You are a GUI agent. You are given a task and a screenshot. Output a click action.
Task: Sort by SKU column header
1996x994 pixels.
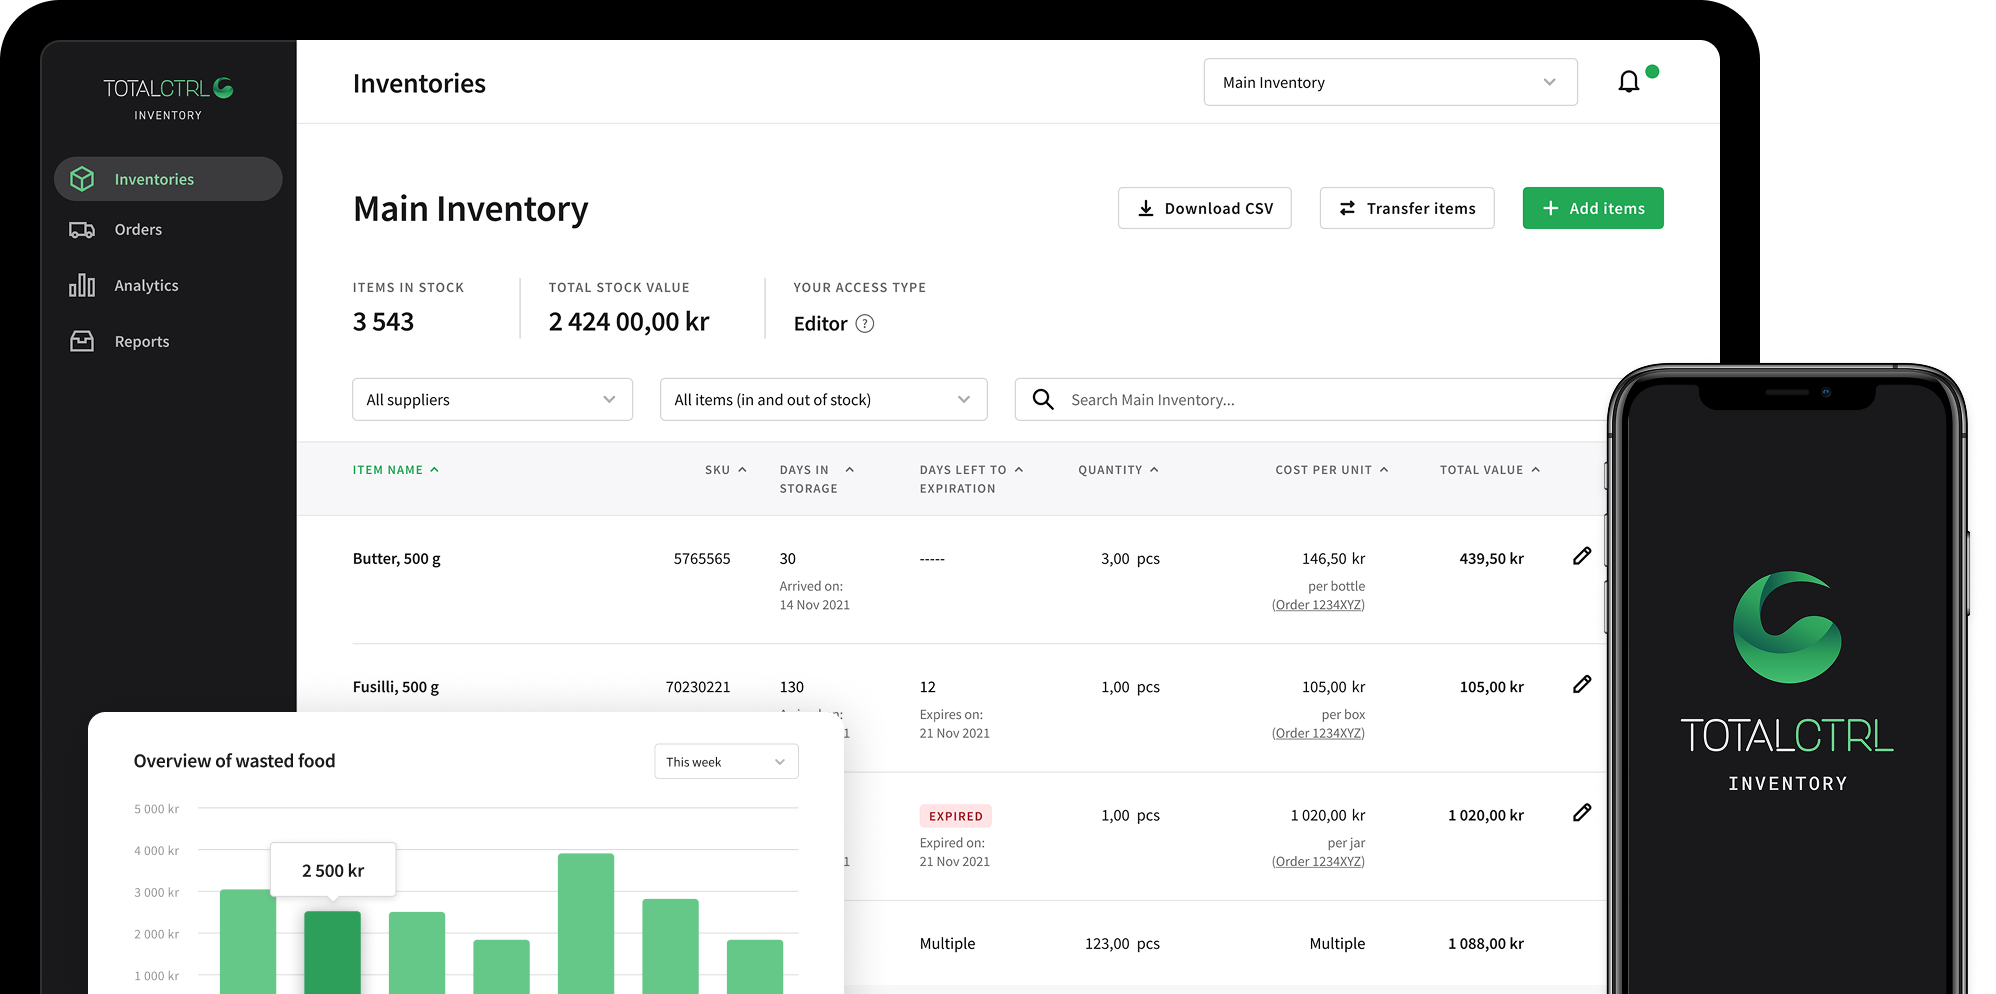point(726,470)
